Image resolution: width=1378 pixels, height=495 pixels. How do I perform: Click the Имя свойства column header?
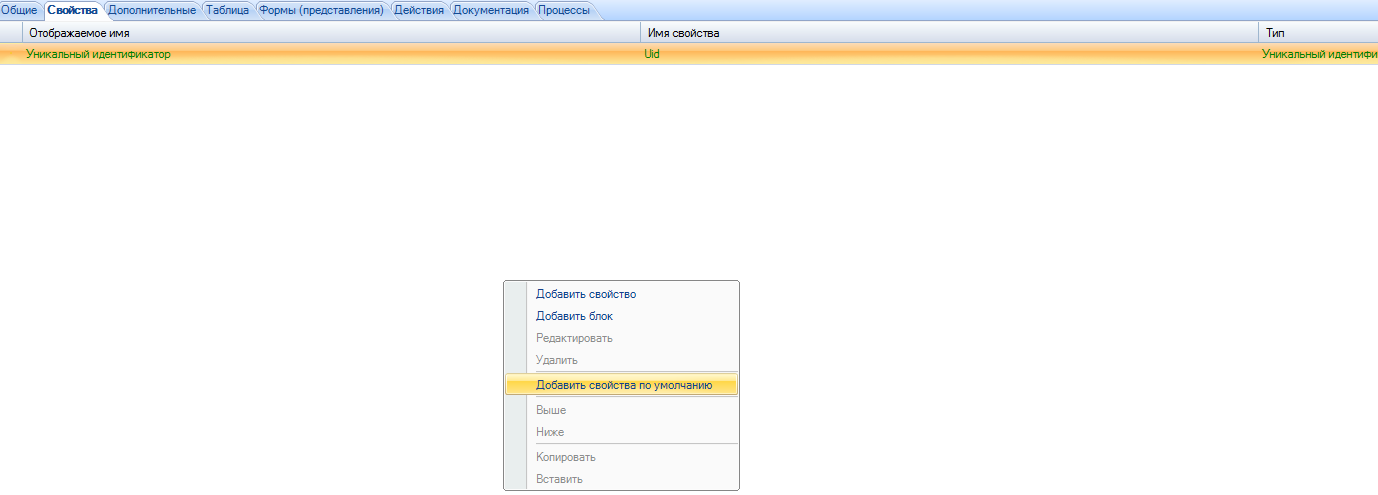[949, 33]
